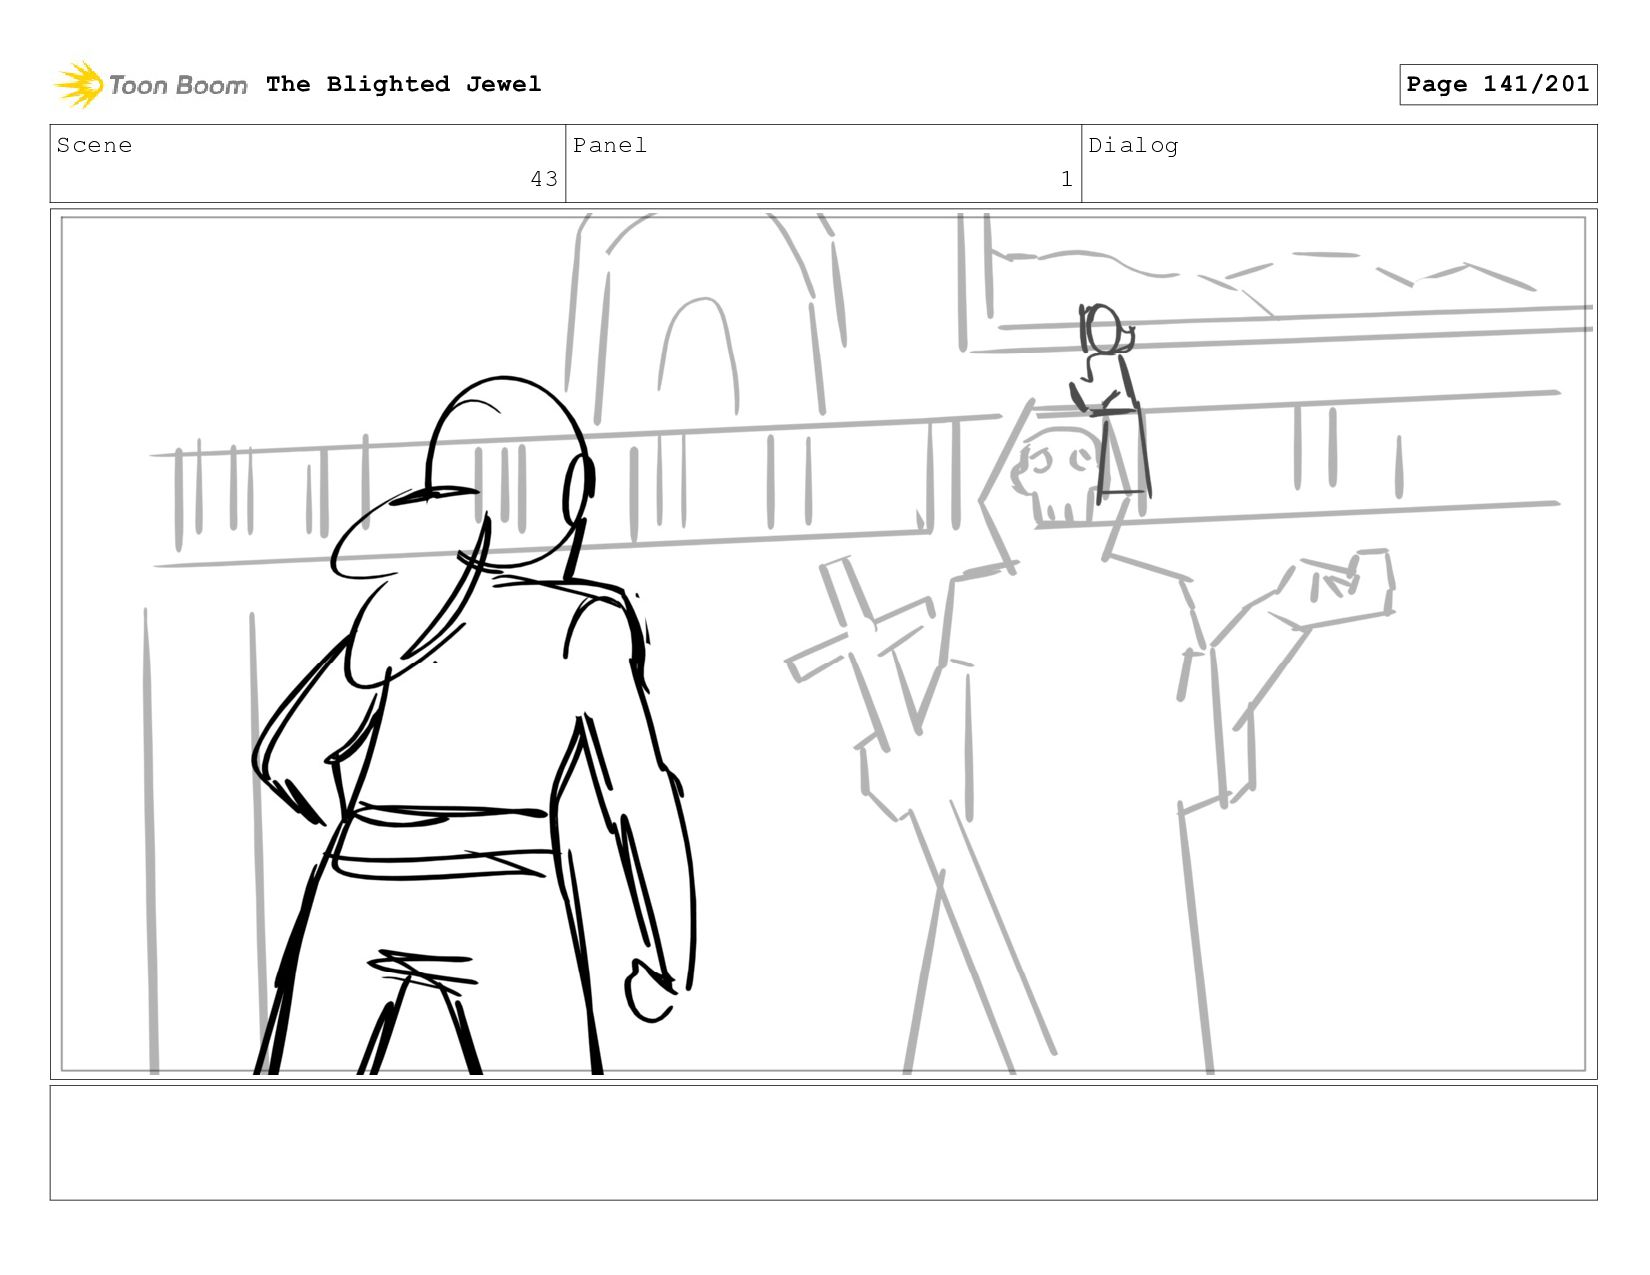This screenshot has height=1275, width=1650.
Task: Select the panel number '1'
Action: coord(1067,179)
